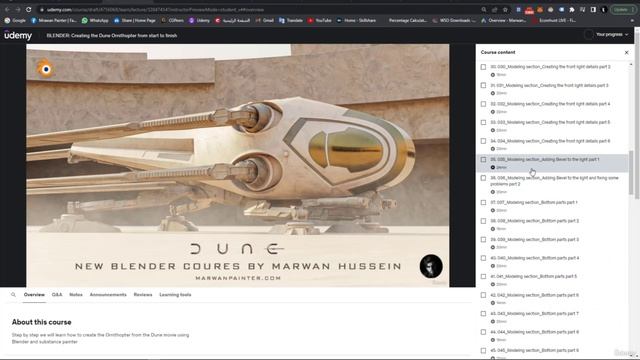Open lecture 043 Bottom parts part 7
Viewport: 640px width, 360px height.
[x=552, y=317]
